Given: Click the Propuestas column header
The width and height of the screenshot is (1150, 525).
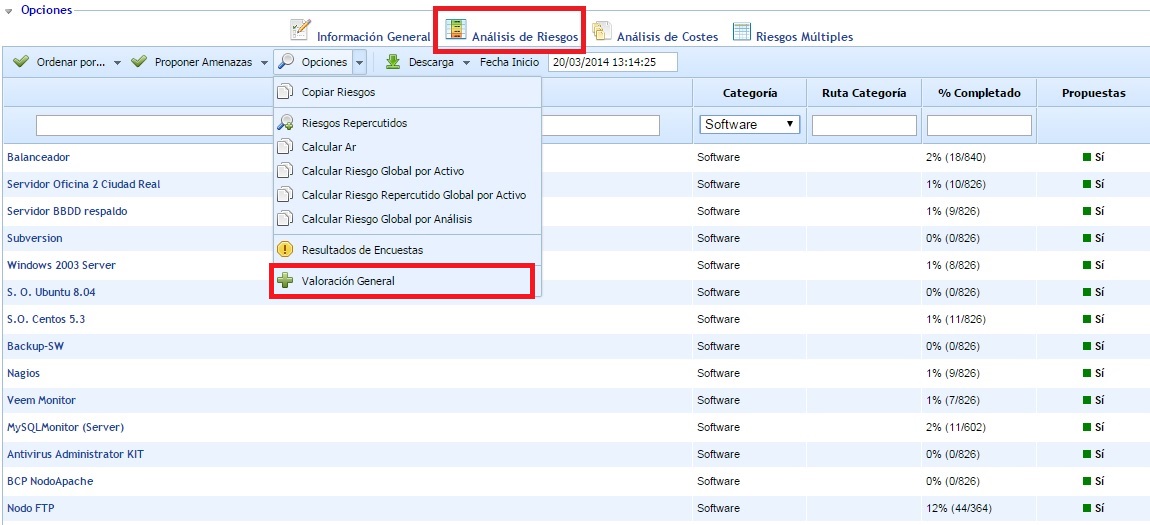Looking at the screenshot, I should [1093, 93].
